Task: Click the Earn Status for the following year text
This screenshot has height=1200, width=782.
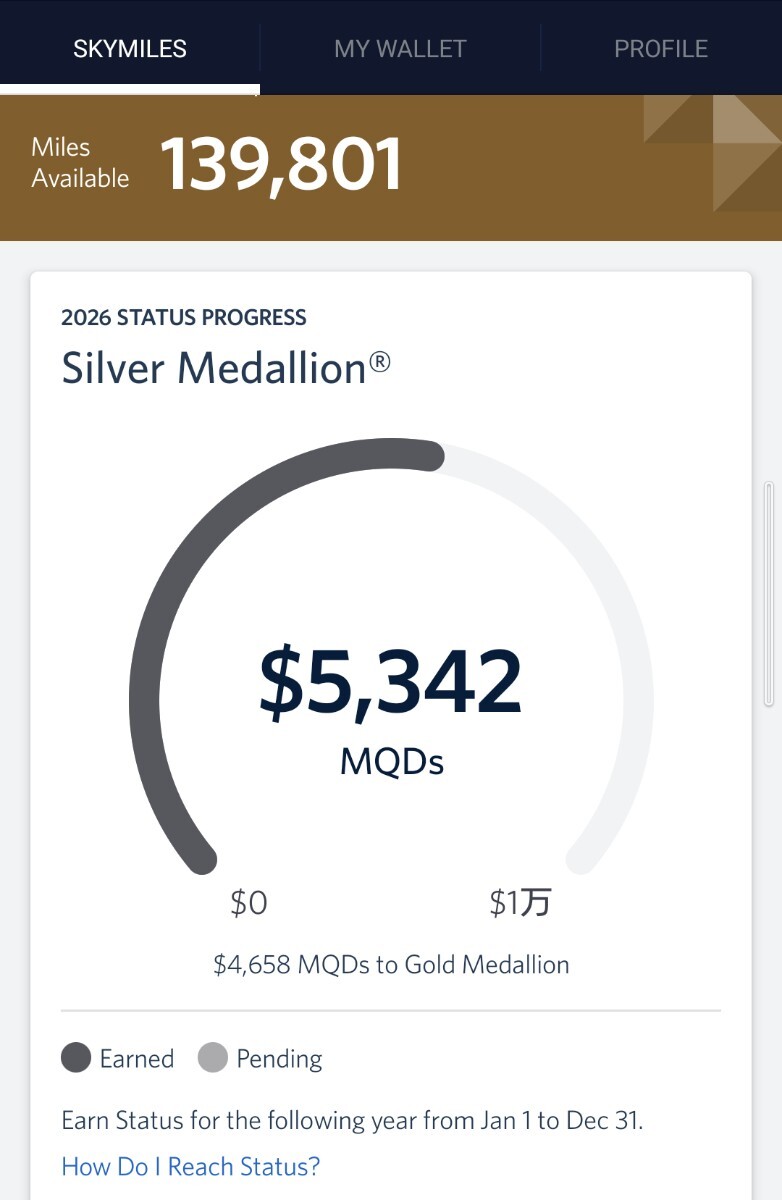Action: pos(352,1120)
